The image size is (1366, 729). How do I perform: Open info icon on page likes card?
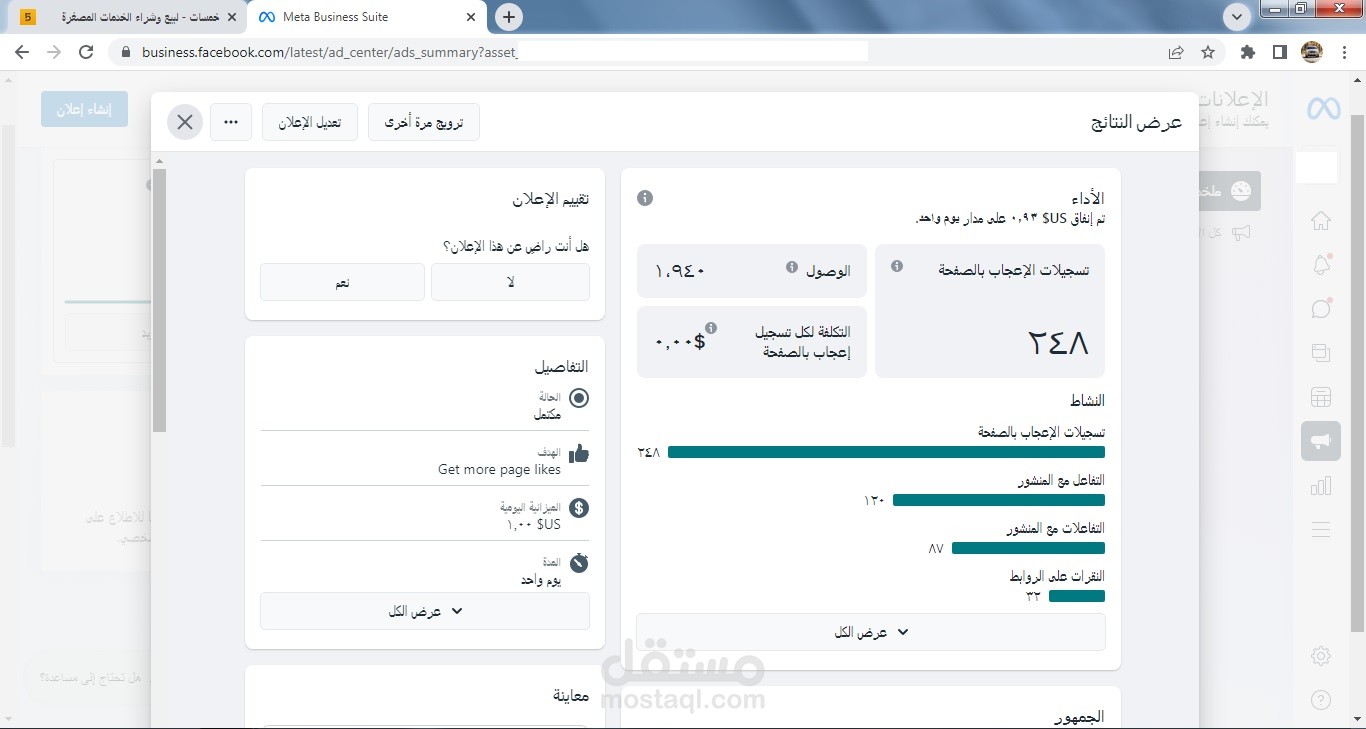[897, 266]
